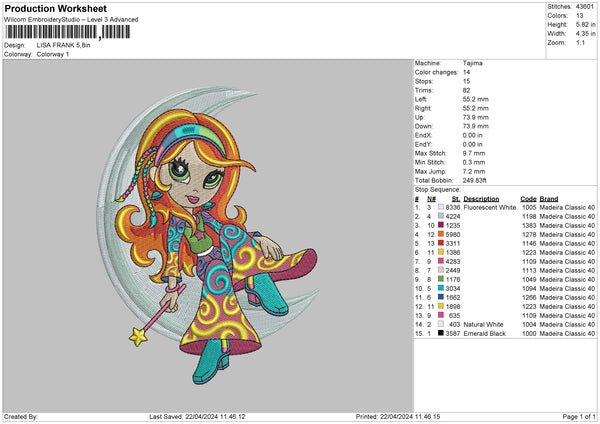Screen dimensions: 600x424
Task: Click the Stop Sequence label
Action: point(437,190)
